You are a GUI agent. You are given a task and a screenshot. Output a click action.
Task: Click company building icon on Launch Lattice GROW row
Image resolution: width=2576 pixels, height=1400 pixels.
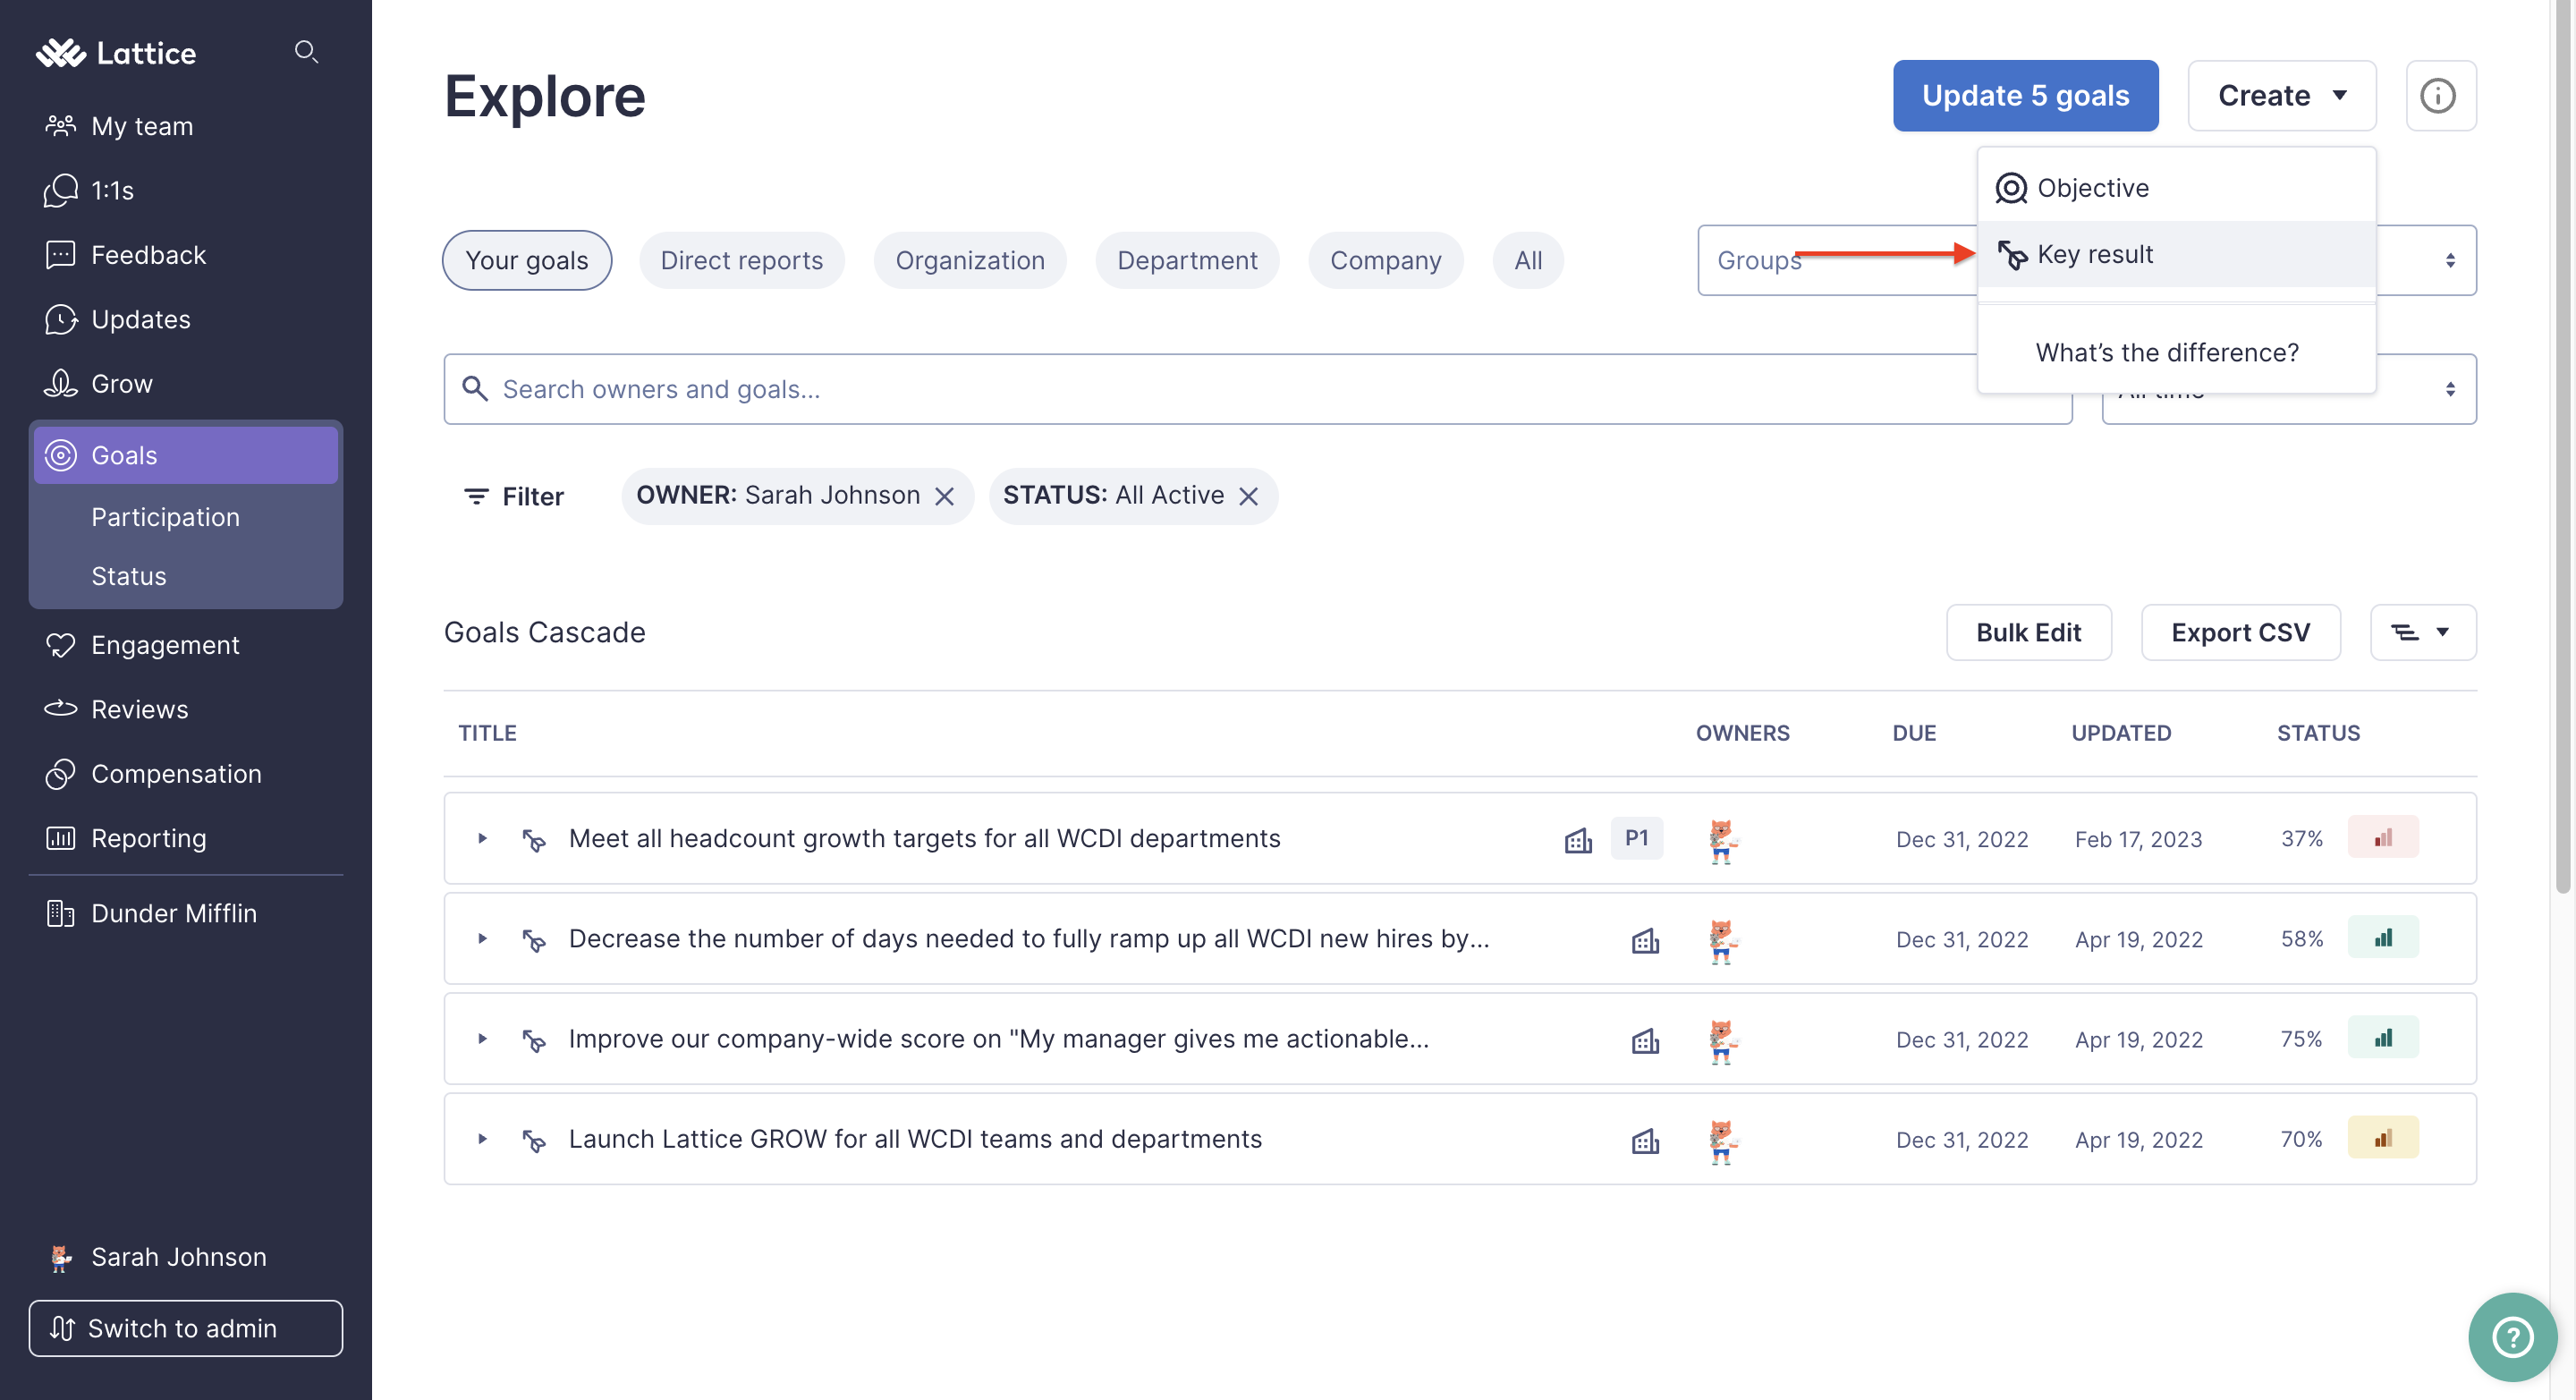pos(1645,1140)
